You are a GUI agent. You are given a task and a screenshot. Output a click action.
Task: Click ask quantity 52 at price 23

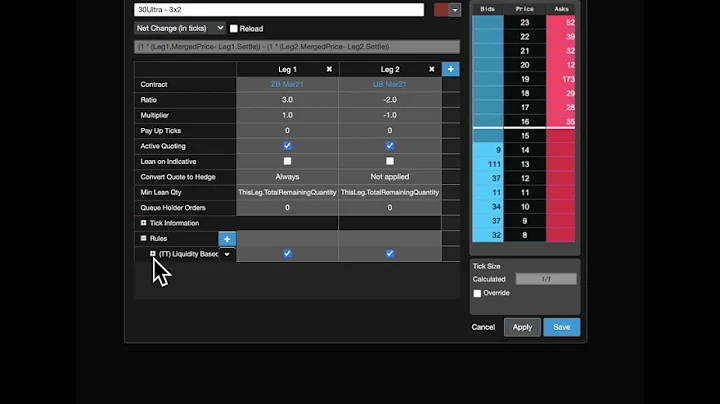pyautogui.click(x=561, y=22)
